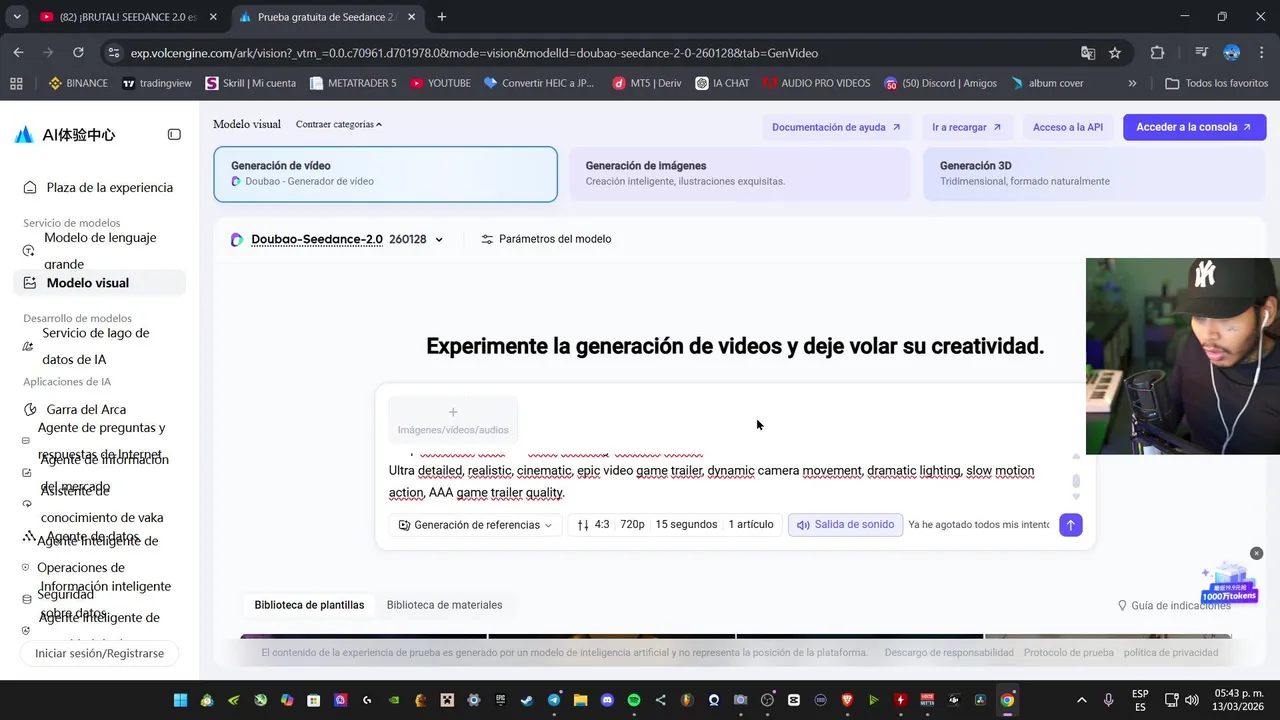
Task: Click Acceder a la consola button
Action: (x=1194, y=127)
